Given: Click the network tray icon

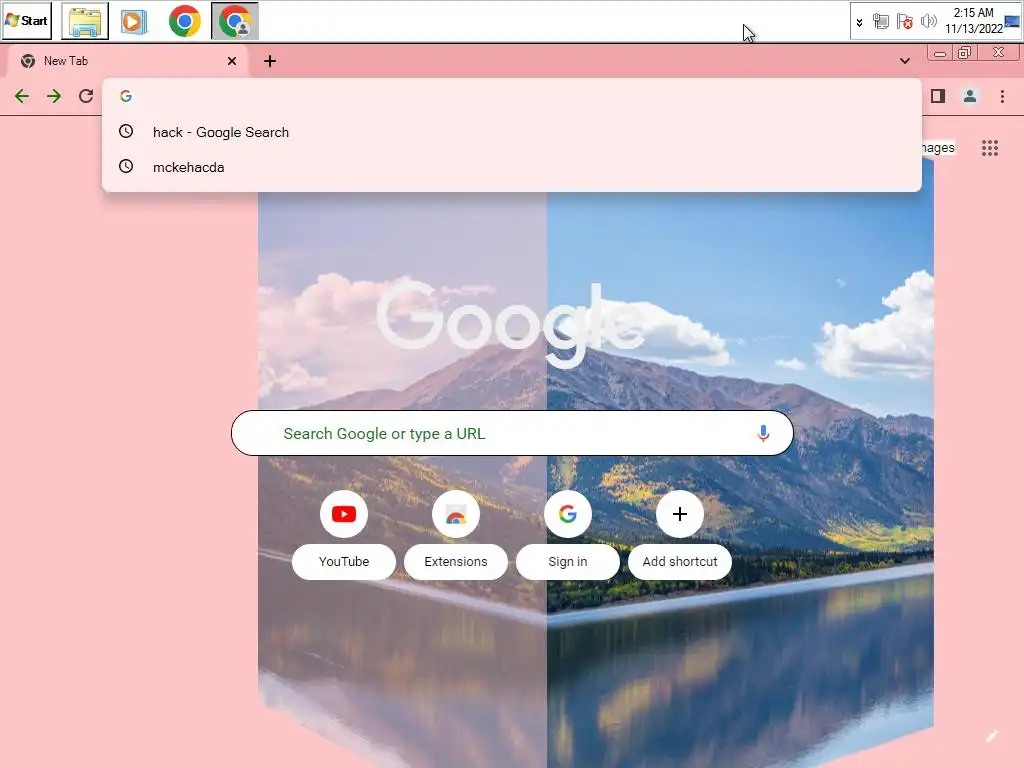Looking at the screenshot, I should click(880, 22).
